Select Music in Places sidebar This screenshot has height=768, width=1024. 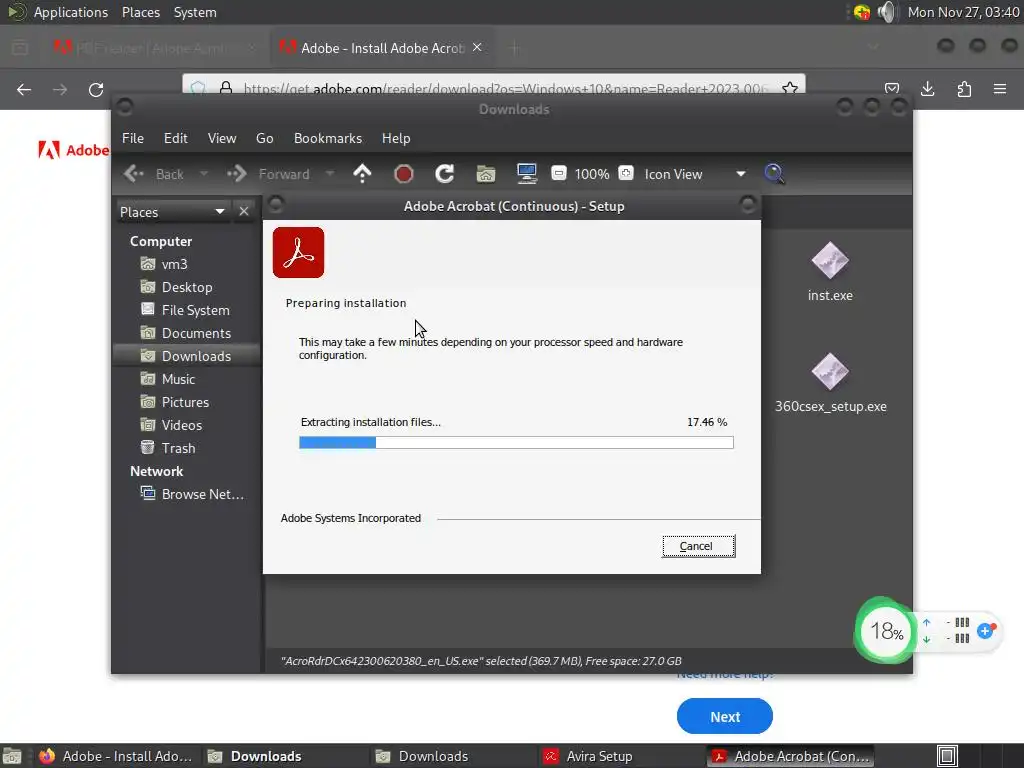(168, 379)
